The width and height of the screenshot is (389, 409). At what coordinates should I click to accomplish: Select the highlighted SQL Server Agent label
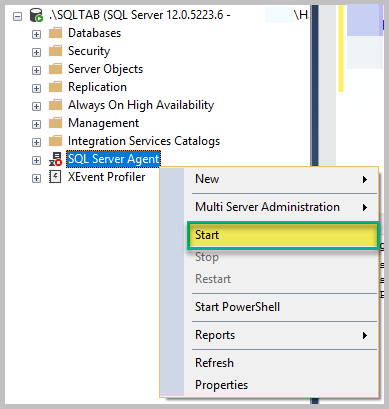pos(114,159)
